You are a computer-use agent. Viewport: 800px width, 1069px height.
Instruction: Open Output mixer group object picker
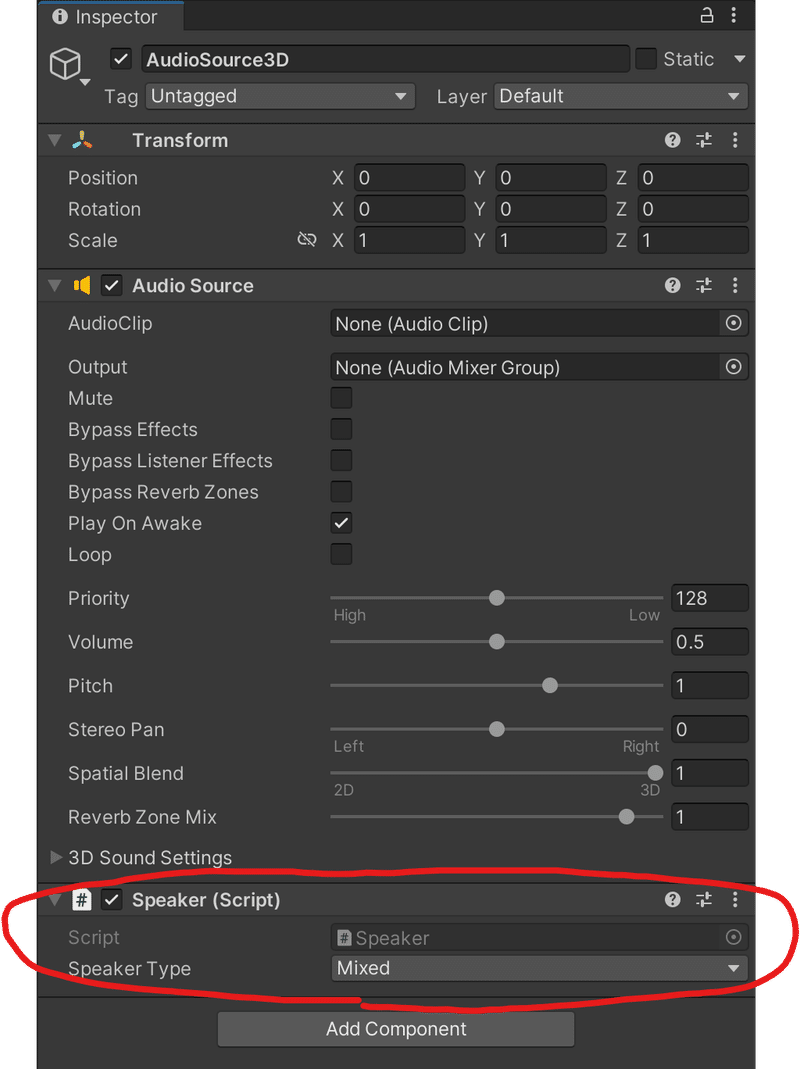point(733,367)
